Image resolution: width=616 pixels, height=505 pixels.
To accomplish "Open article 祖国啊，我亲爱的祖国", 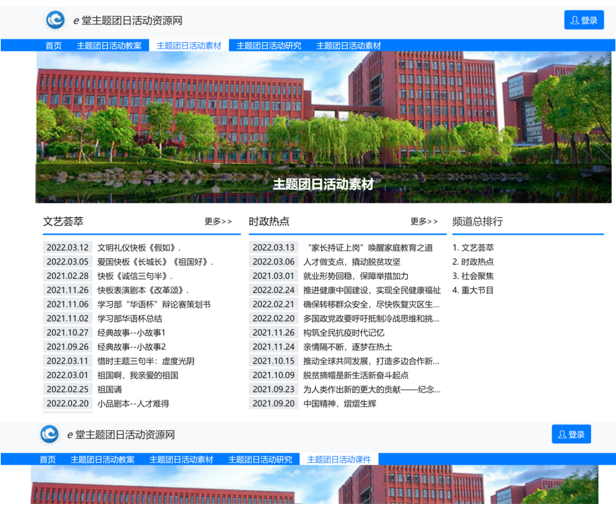I will (x=138, y=375).
